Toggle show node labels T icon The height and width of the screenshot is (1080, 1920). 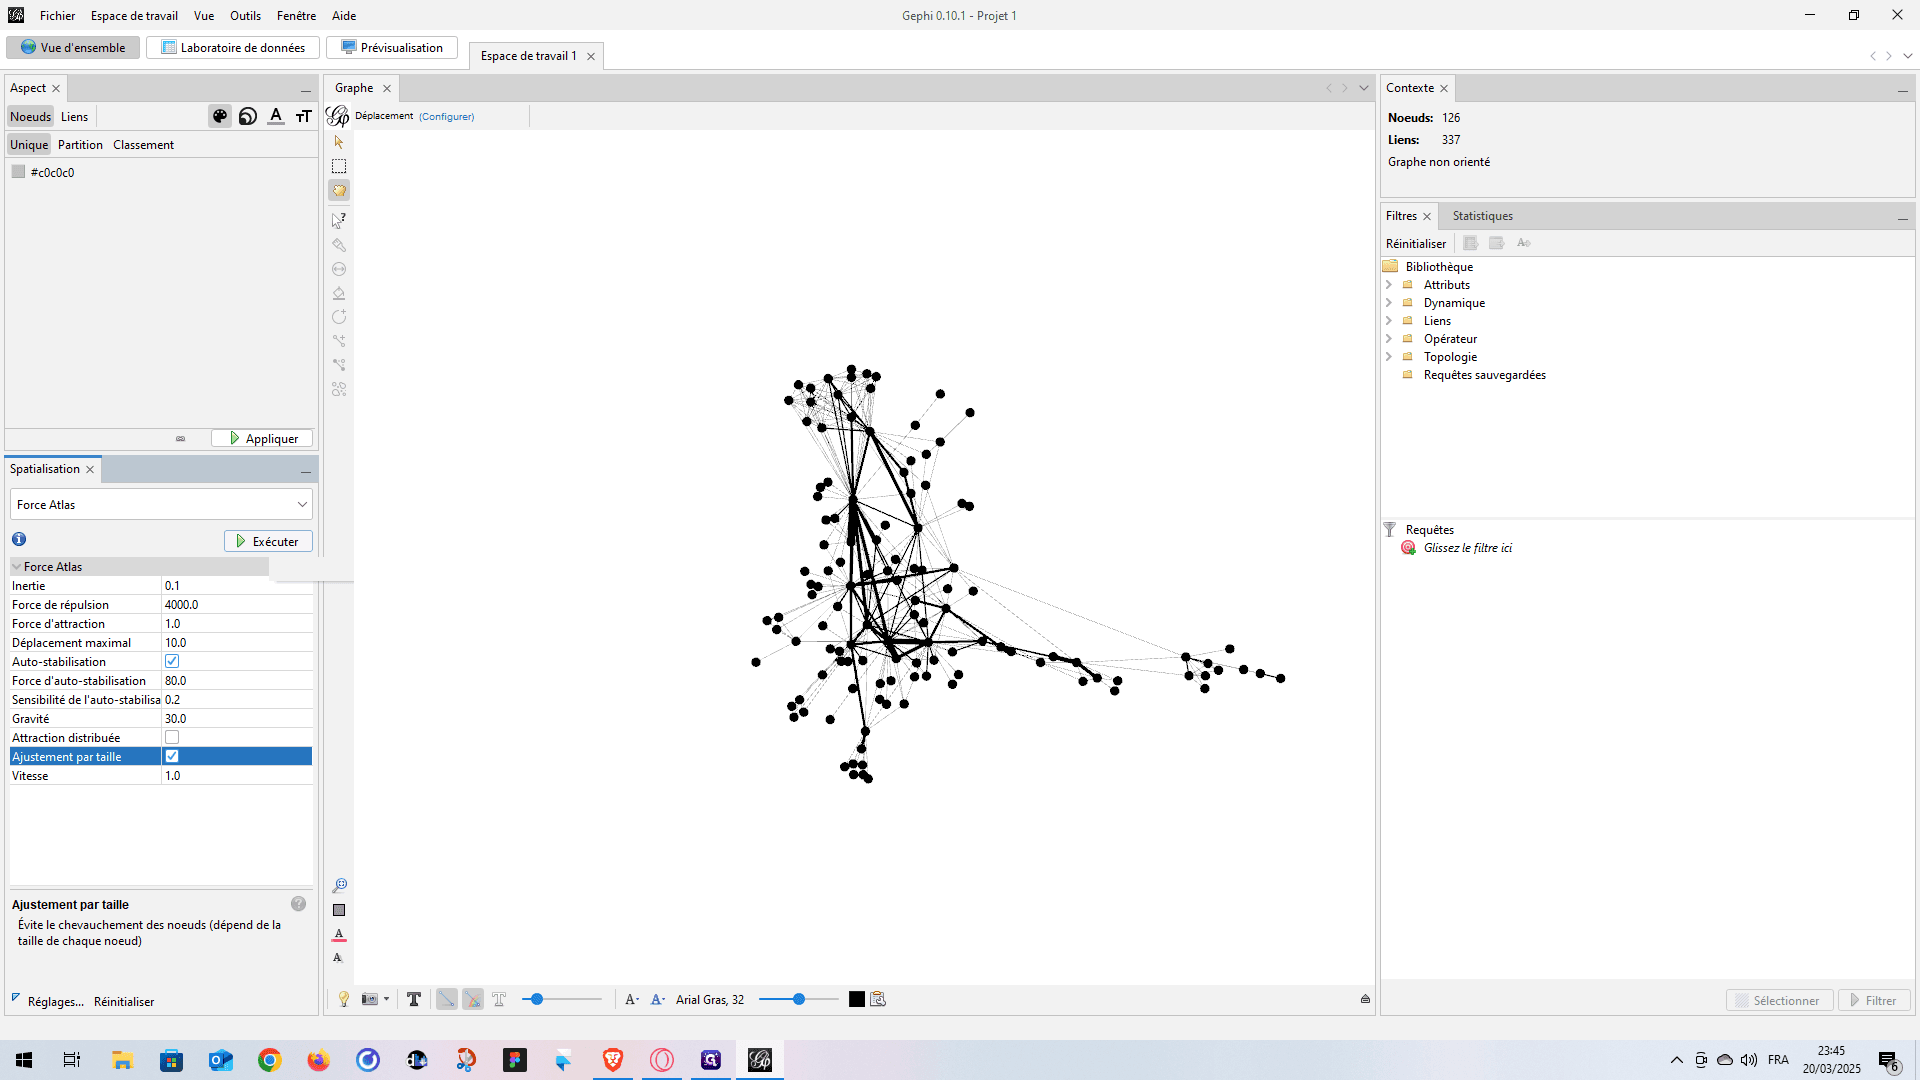(414, 999)
